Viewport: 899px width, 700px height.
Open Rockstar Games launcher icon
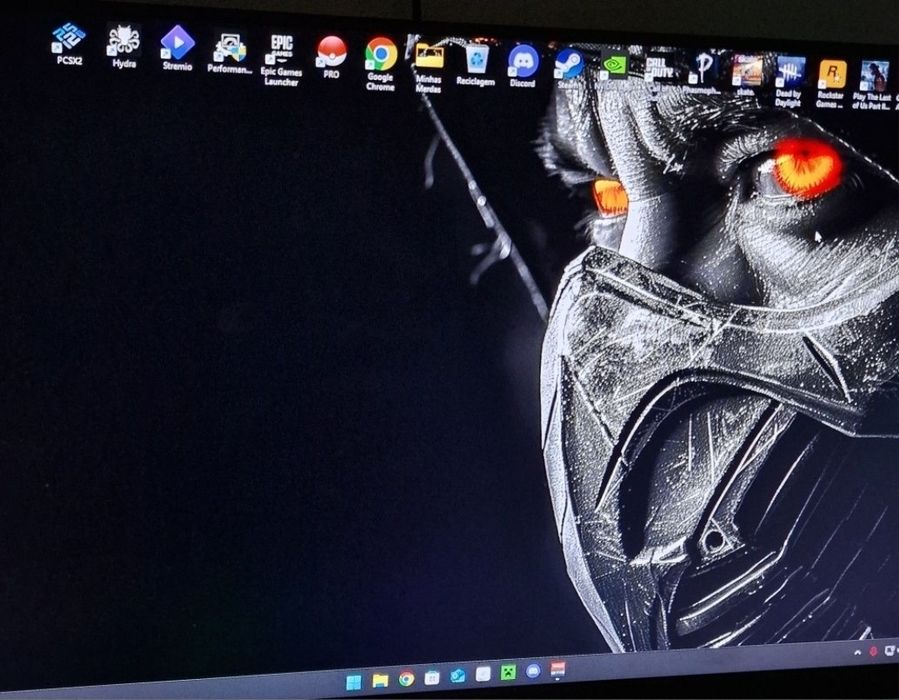click(x=831, y=84)
